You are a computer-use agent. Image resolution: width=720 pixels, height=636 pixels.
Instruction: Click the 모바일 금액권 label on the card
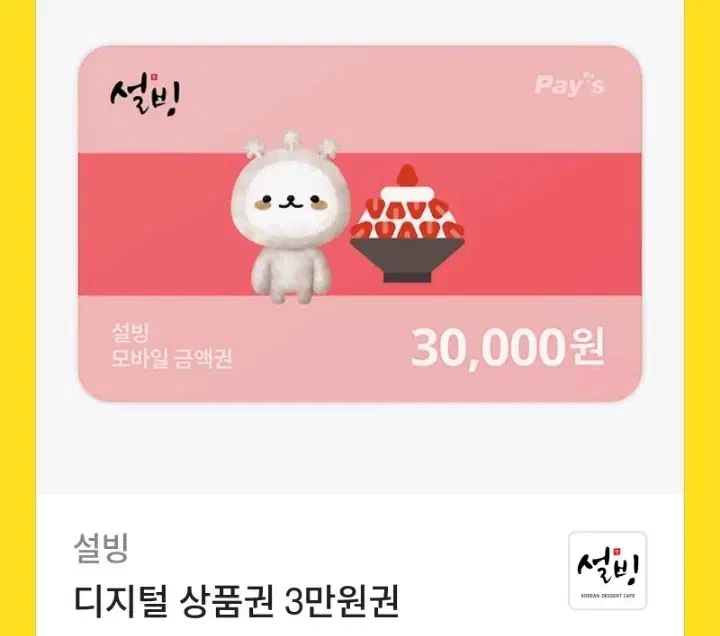coord(172,359)
